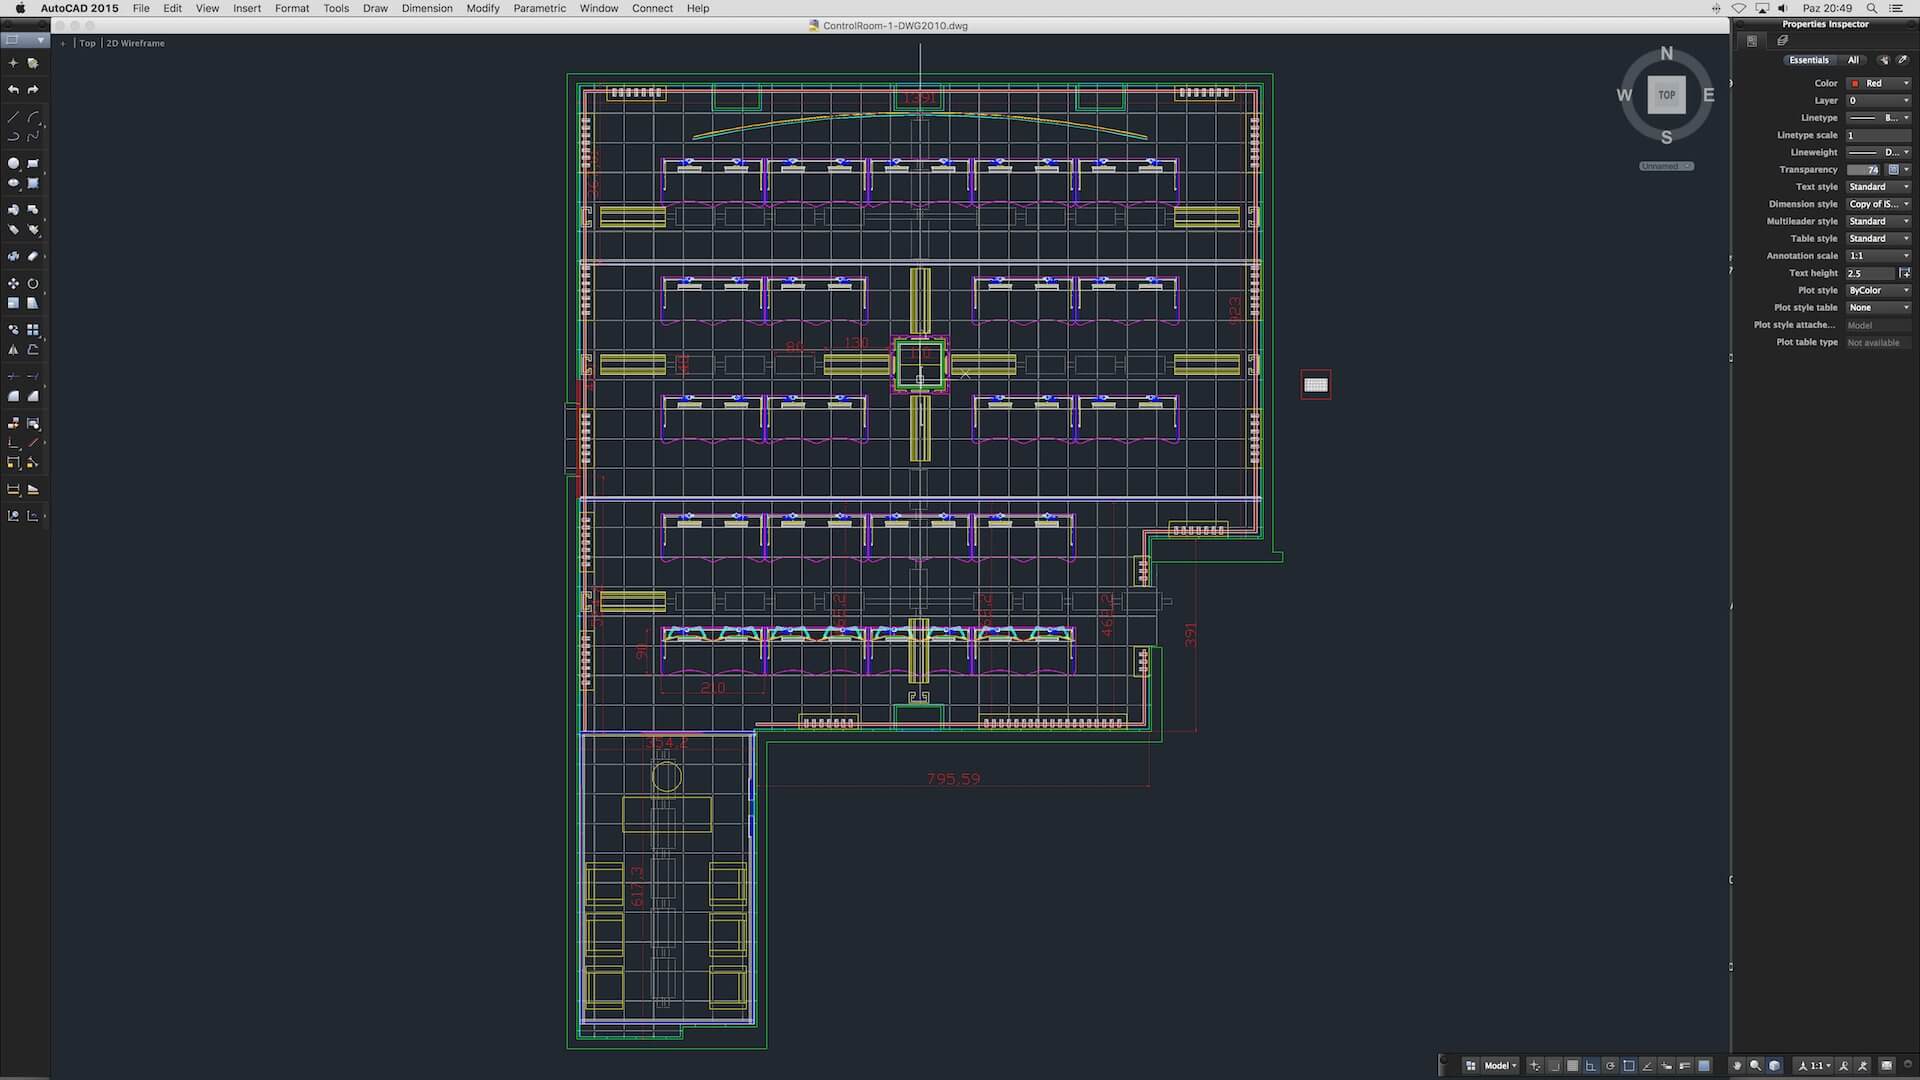Select the Rotate tool
The image size is (1920, 1080).
(x=33, y=284)
